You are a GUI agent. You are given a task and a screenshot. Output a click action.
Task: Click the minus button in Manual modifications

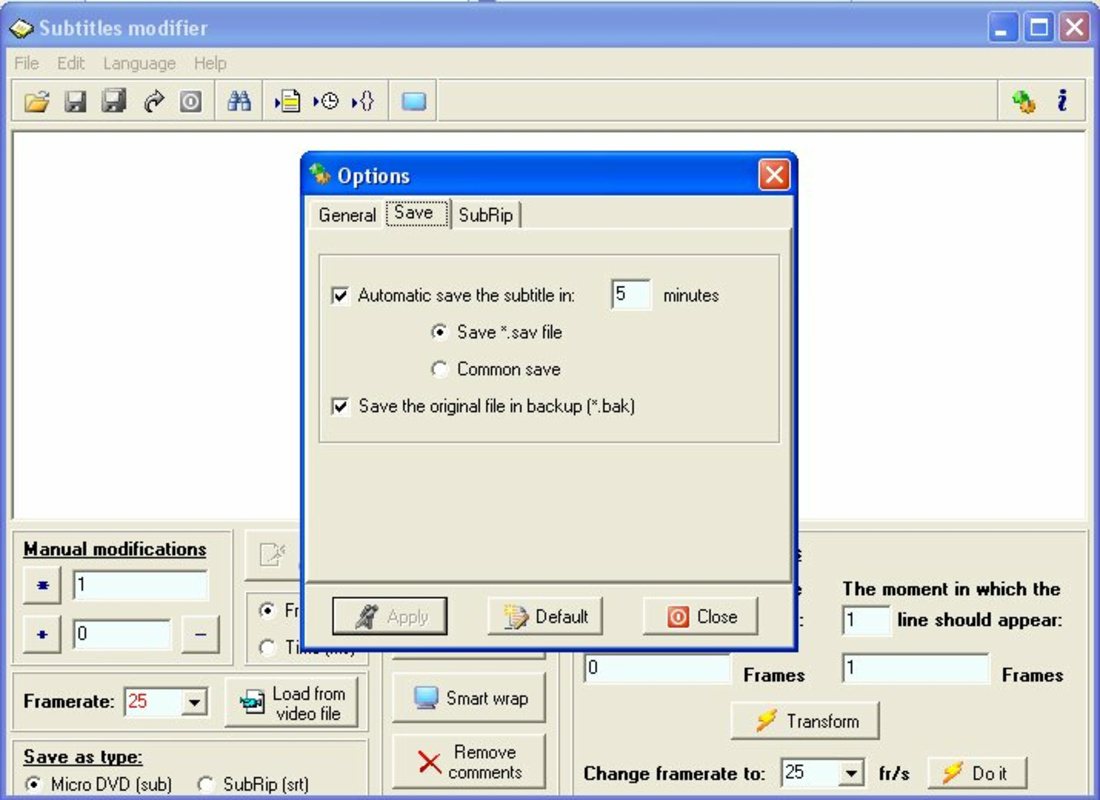click(x=201, y=634)
